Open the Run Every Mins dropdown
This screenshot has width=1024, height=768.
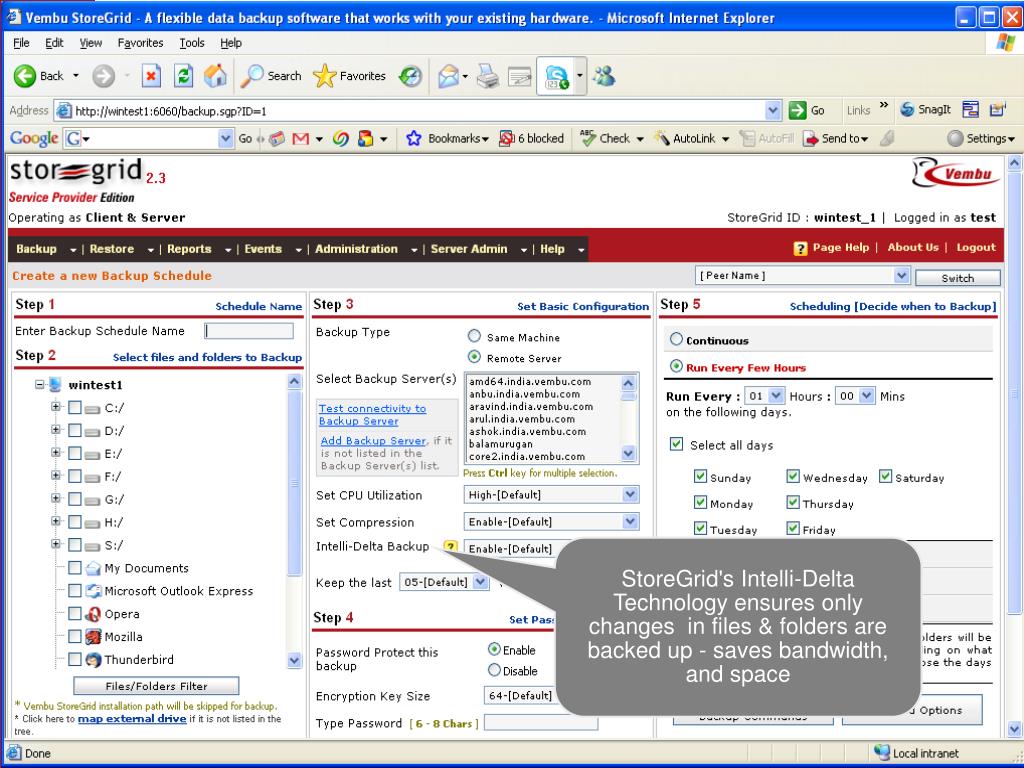(x=867, y=396)
